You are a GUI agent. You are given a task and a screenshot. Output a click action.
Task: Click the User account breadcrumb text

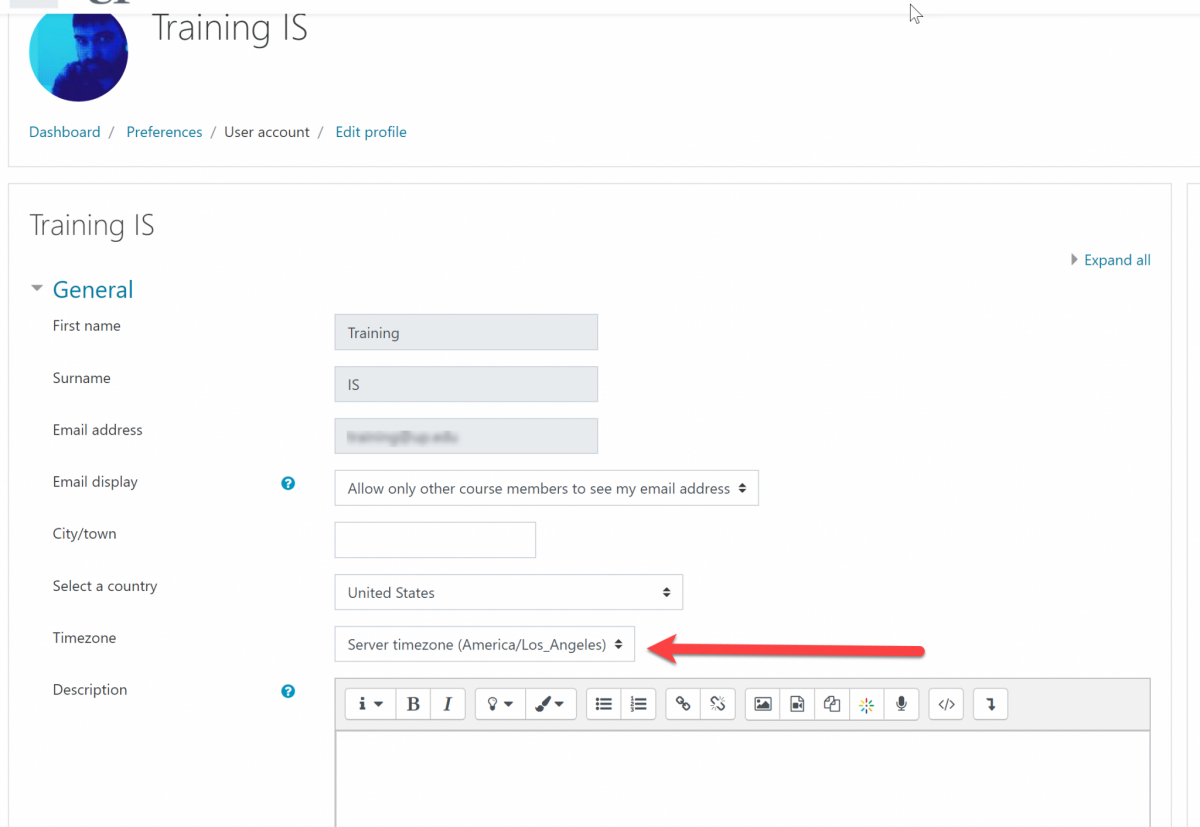tap(267, 132)
